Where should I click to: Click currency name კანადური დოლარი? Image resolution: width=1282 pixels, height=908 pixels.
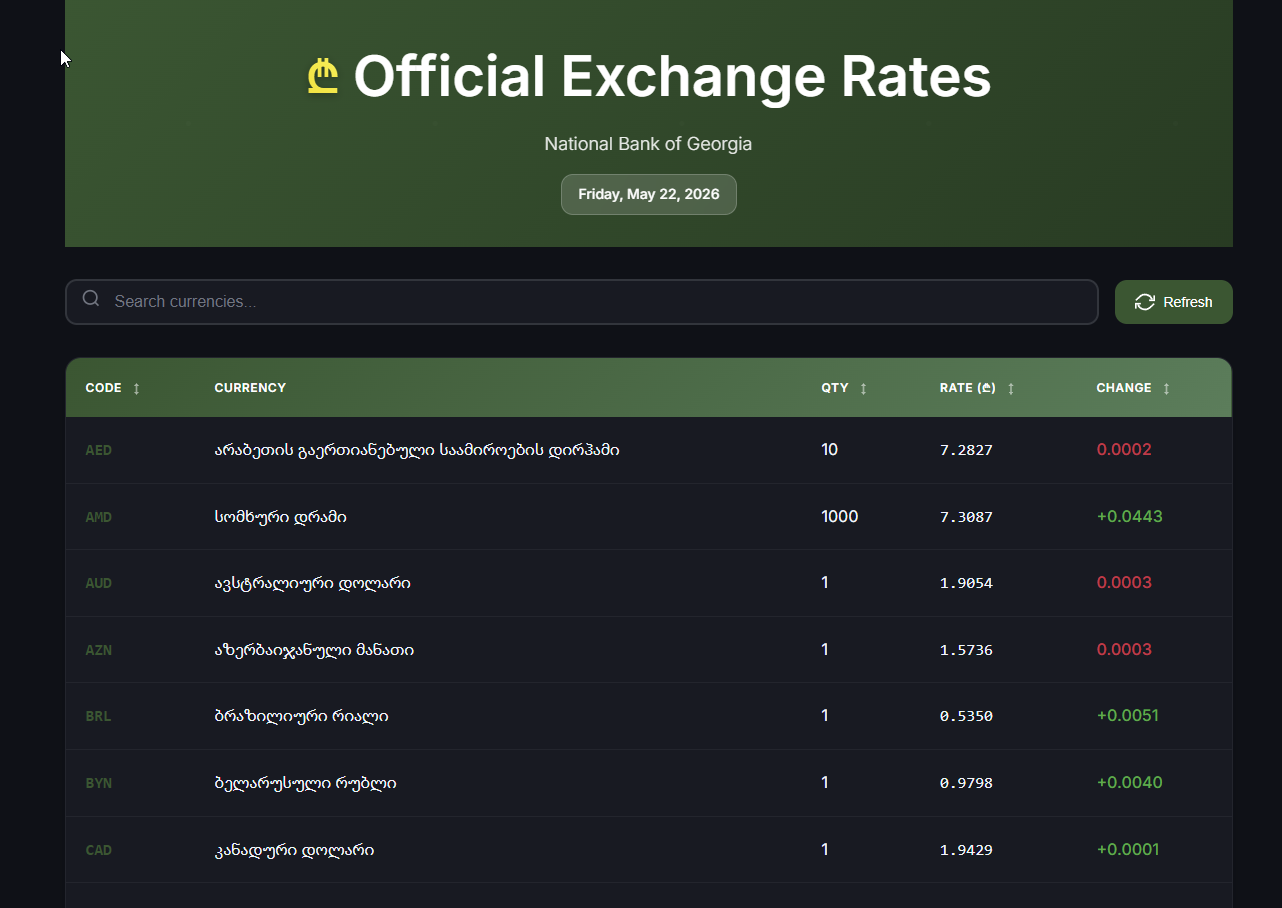[294, 850]
